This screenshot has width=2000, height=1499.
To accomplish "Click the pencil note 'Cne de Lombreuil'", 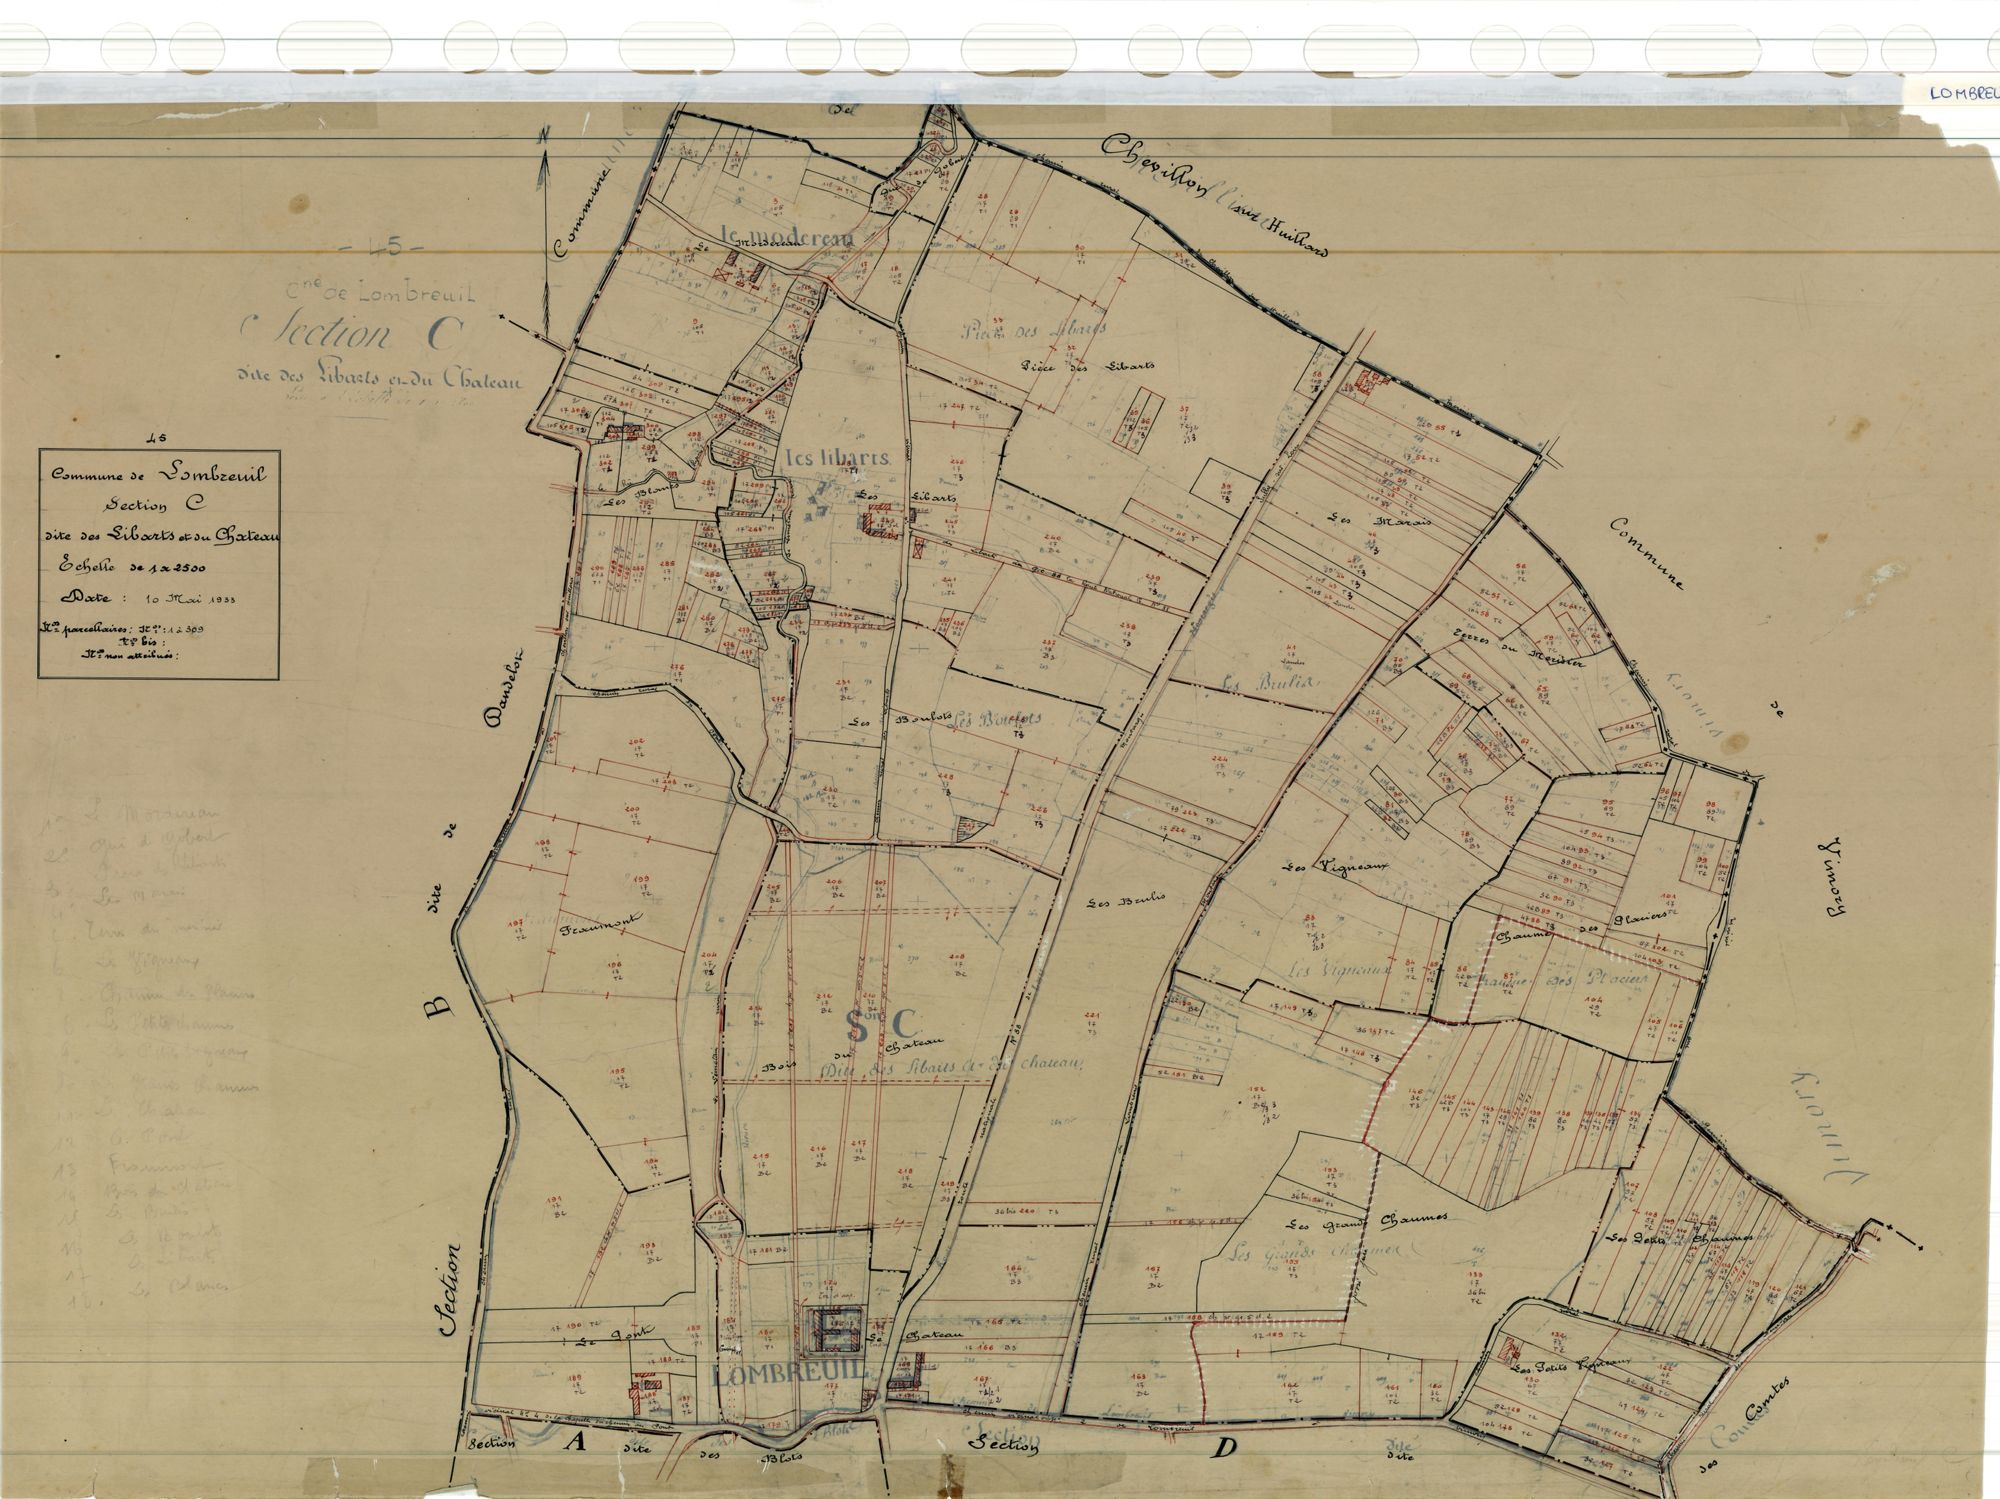I will click(382, 294).
